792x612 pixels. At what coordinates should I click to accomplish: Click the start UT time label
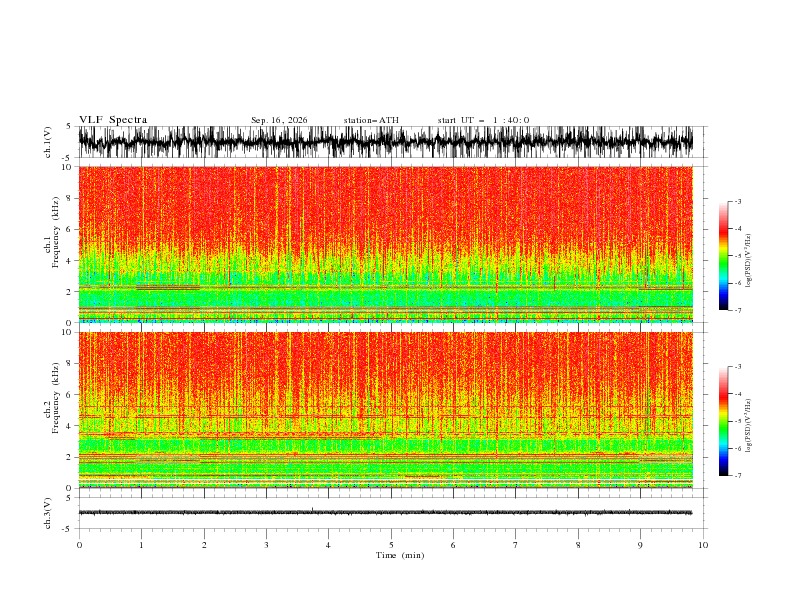point(483,120)
